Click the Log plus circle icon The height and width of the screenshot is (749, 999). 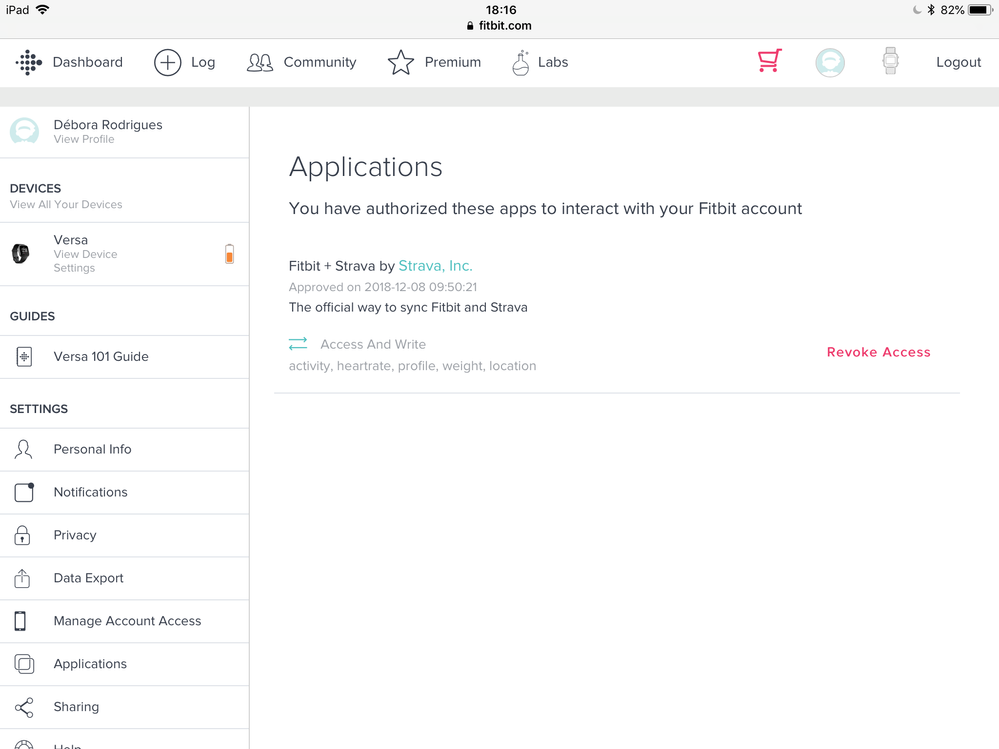tap(168, 62)
